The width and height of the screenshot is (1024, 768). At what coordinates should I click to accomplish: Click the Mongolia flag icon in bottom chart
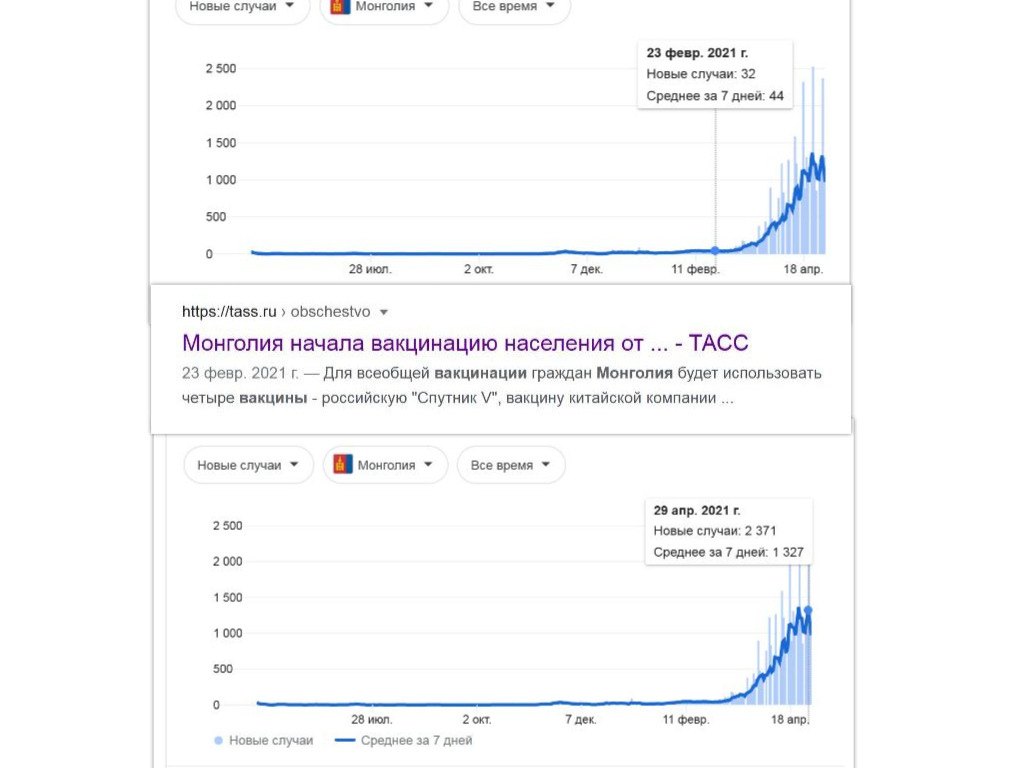tap(343, 464)
